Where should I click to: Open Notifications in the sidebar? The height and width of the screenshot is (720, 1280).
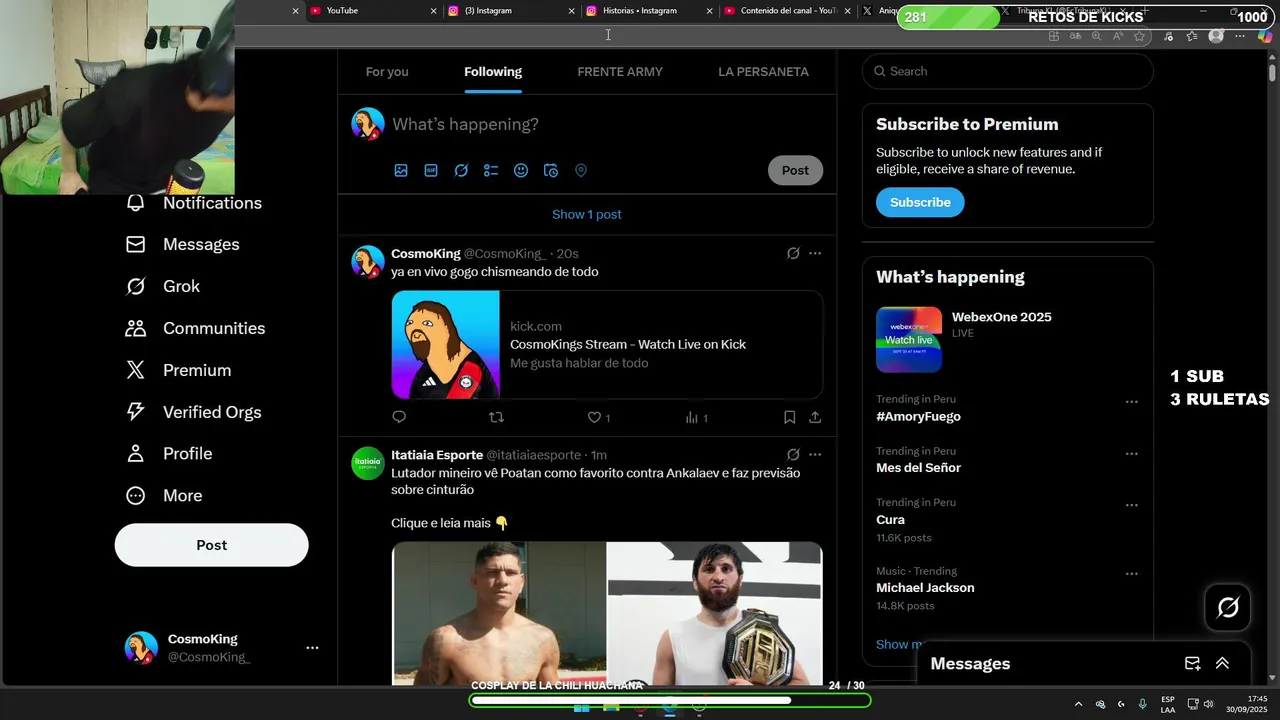coord(194,203)
